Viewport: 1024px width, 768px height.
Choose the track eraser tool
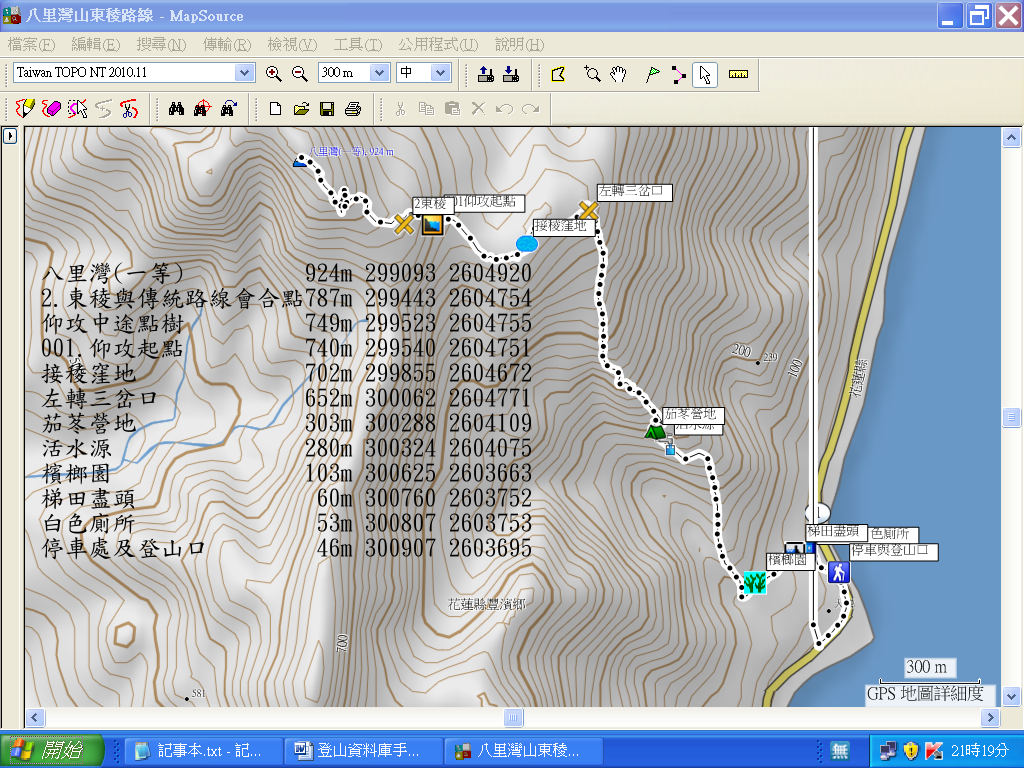tap(51, 108)
